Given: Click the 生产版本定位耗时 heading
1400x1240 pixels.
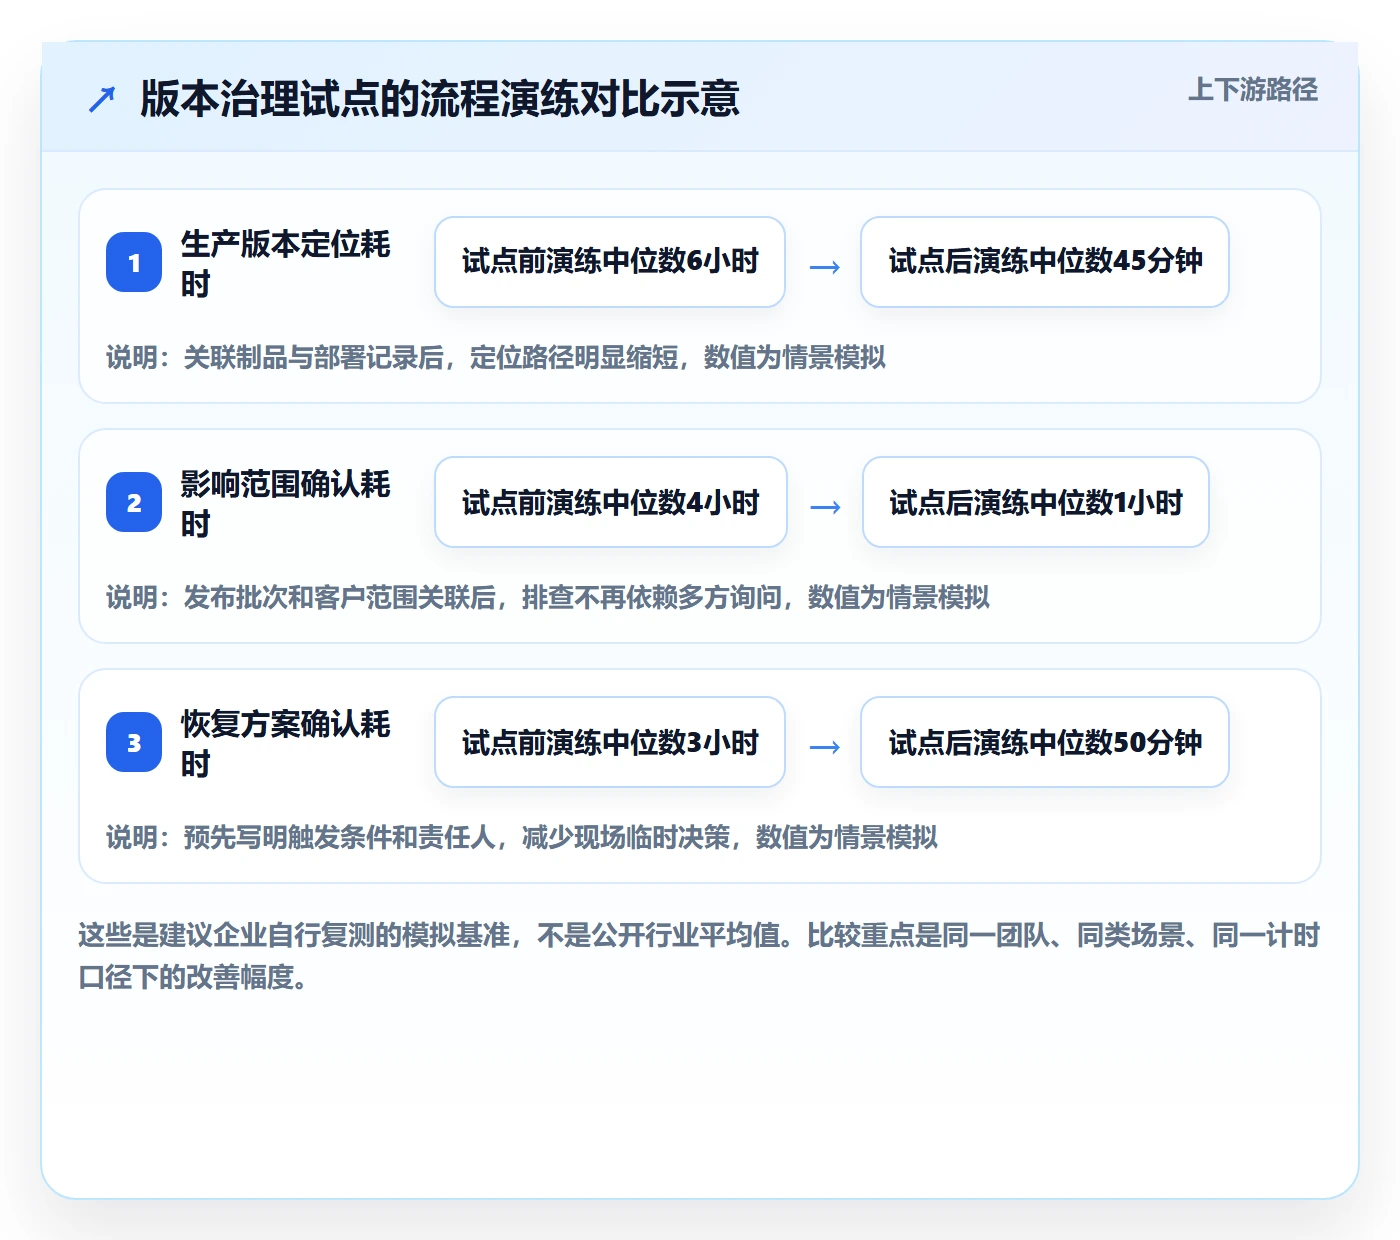Looking at the screenshot, I should (285, 263).
